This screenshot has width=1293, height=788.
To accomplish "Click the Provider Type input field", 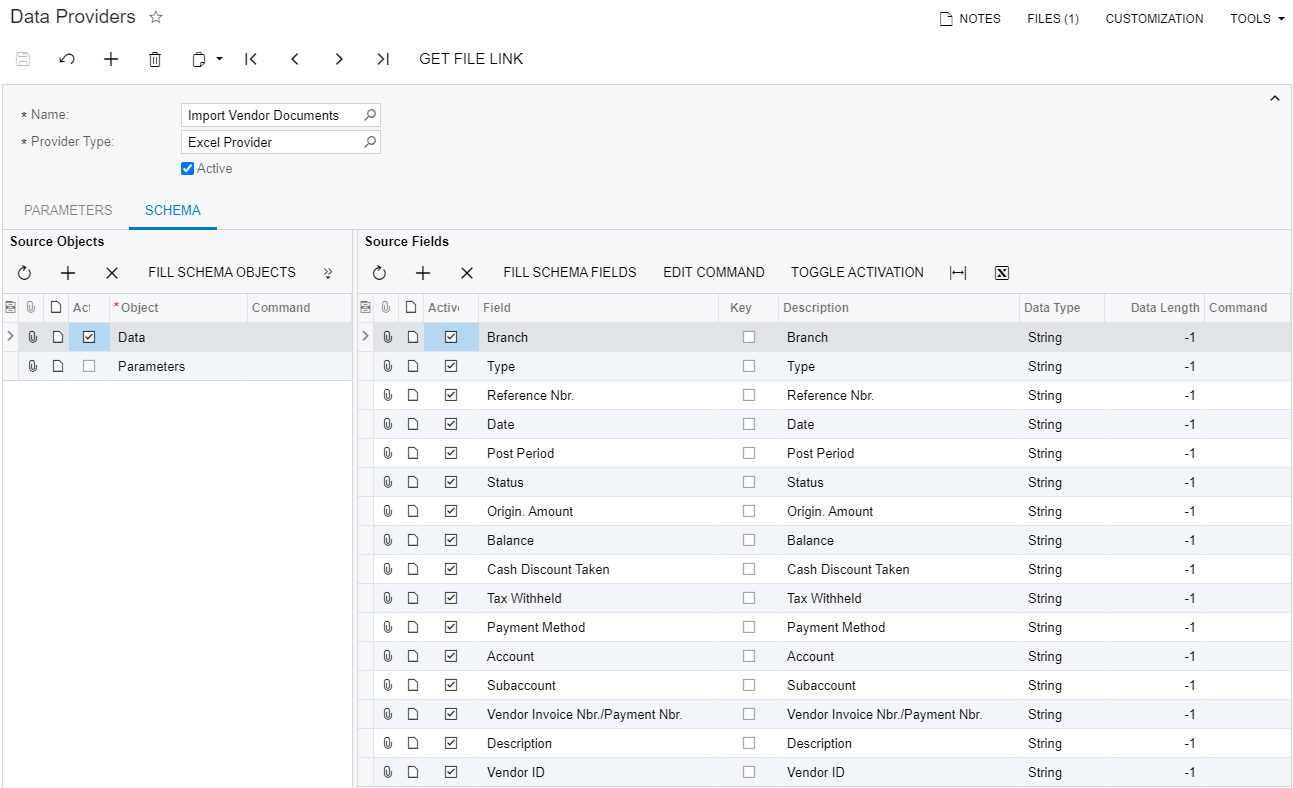I will pos(272,142).
